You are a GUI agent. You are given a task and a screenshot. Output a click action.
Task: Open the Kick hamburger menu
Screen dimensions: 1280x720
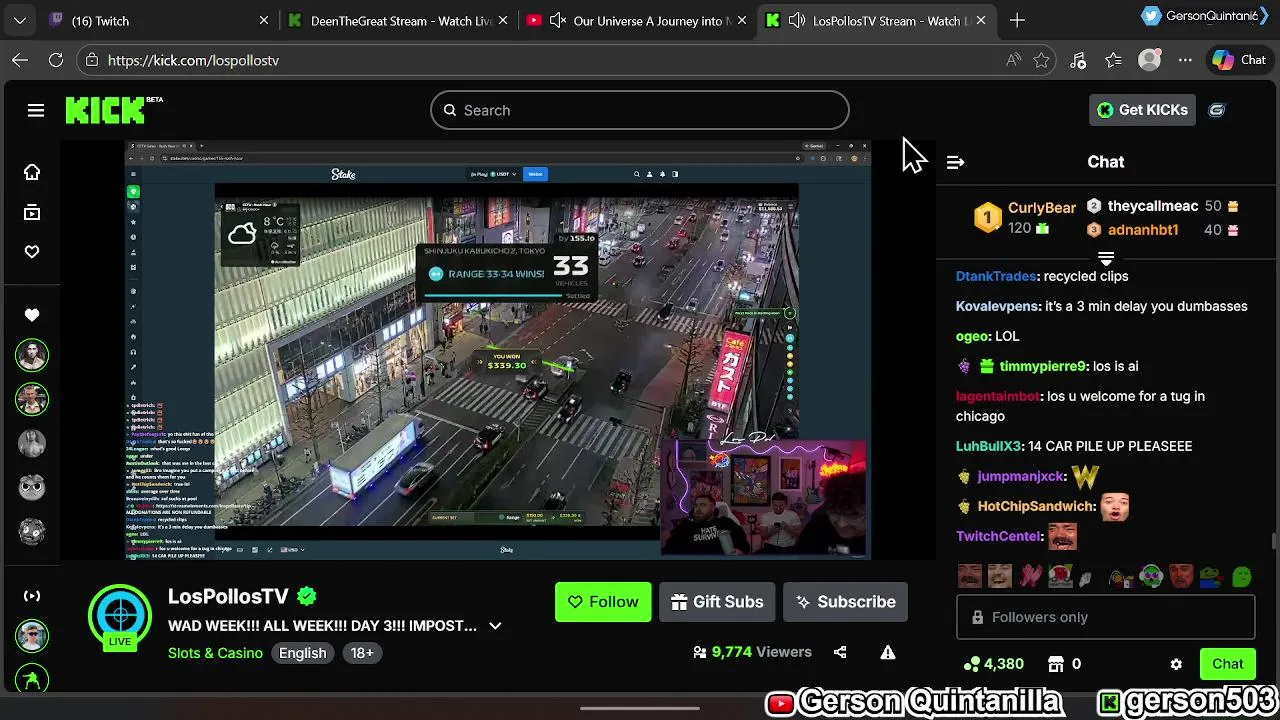36,110
